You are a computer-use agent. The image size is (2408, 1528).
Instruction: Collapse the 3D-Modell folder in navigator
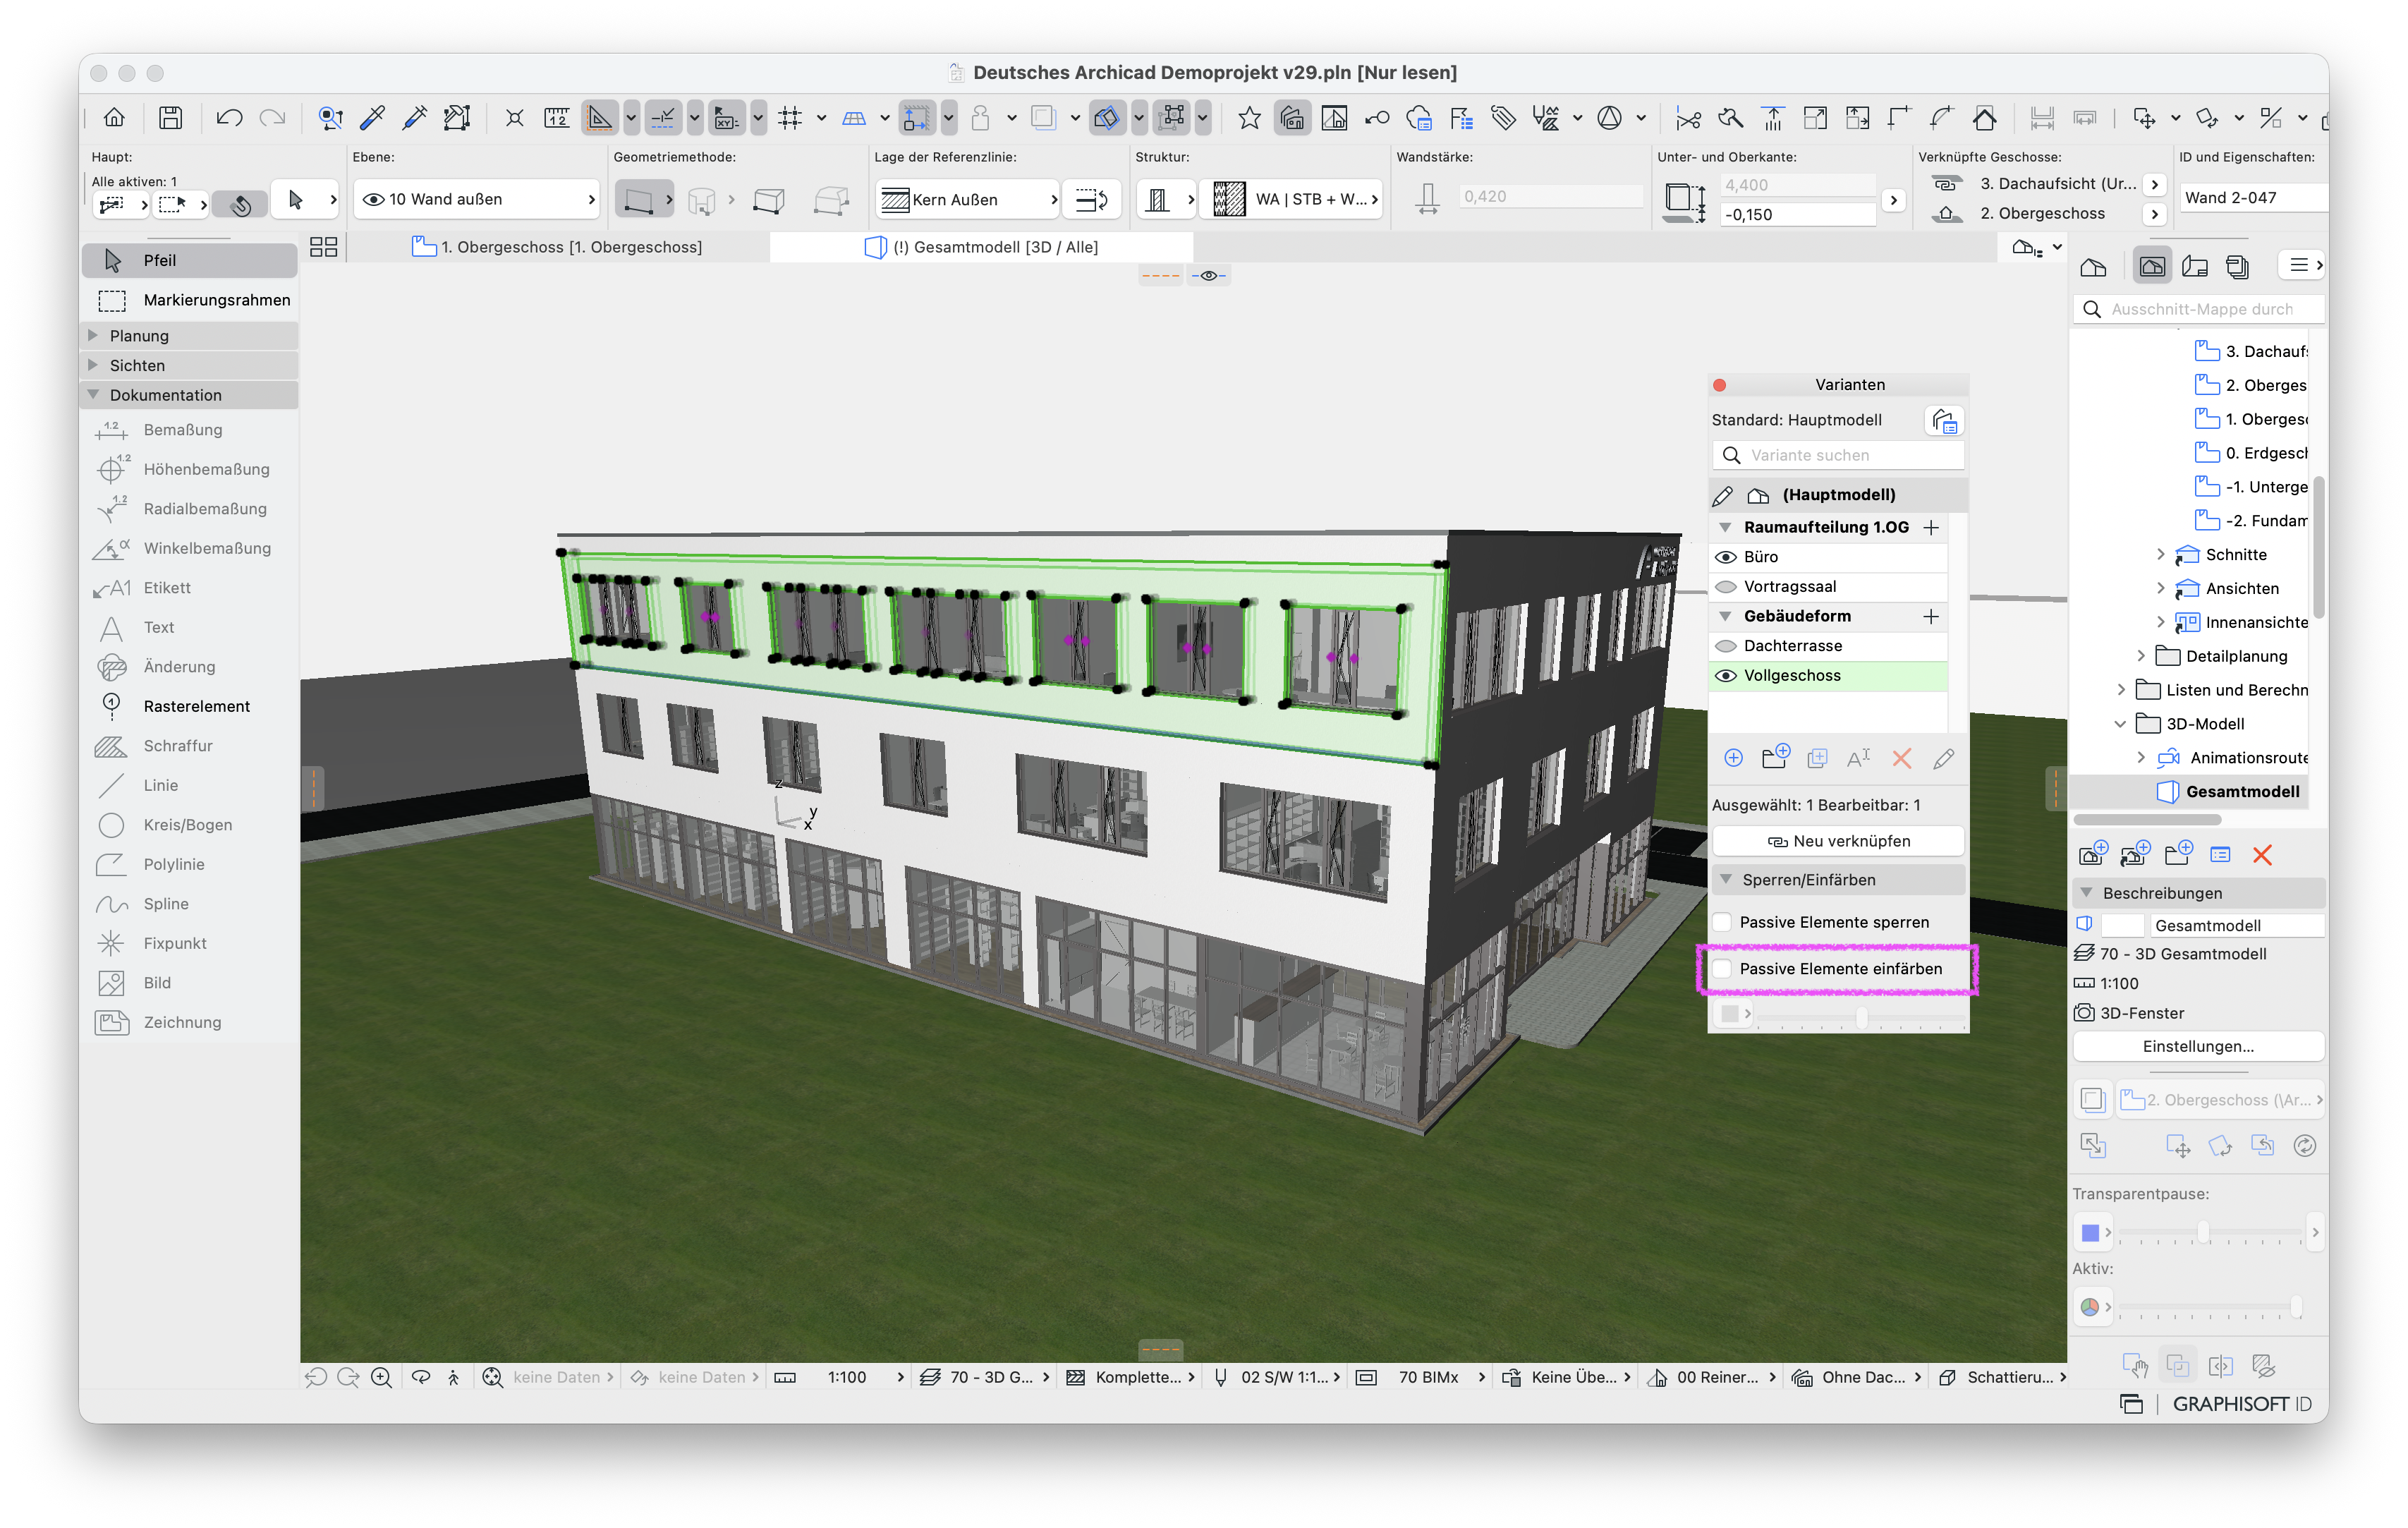click(x=2120, y=724)
